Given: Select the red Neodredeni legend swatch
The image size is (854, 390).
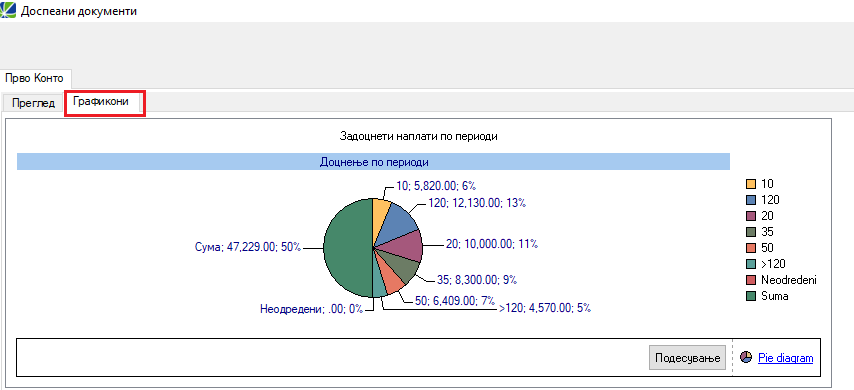Looking at the screenshot, I should 751,280.
